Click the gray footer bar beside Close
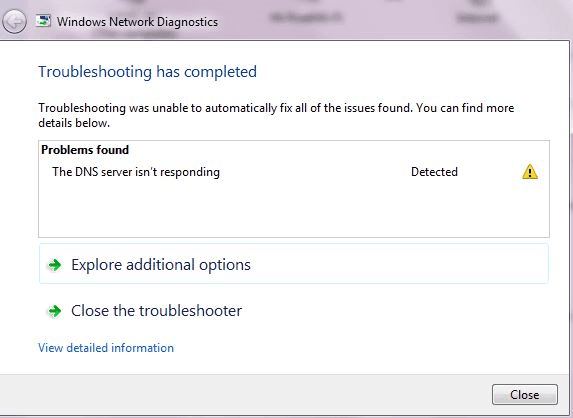The height and width of the screenshot is (418, 573). pyautogui.click(x=245, y=395)
